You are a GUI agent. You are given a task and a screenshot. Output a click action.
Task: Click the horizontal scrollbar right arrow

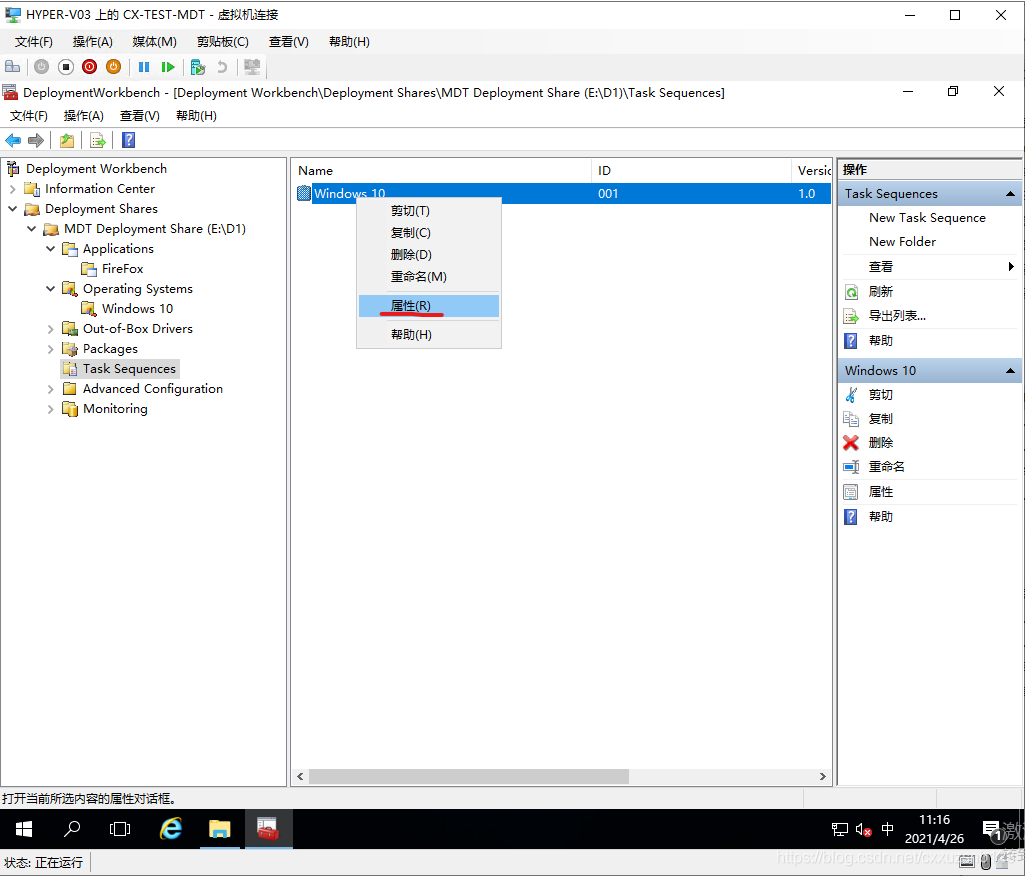coord(822,777)
